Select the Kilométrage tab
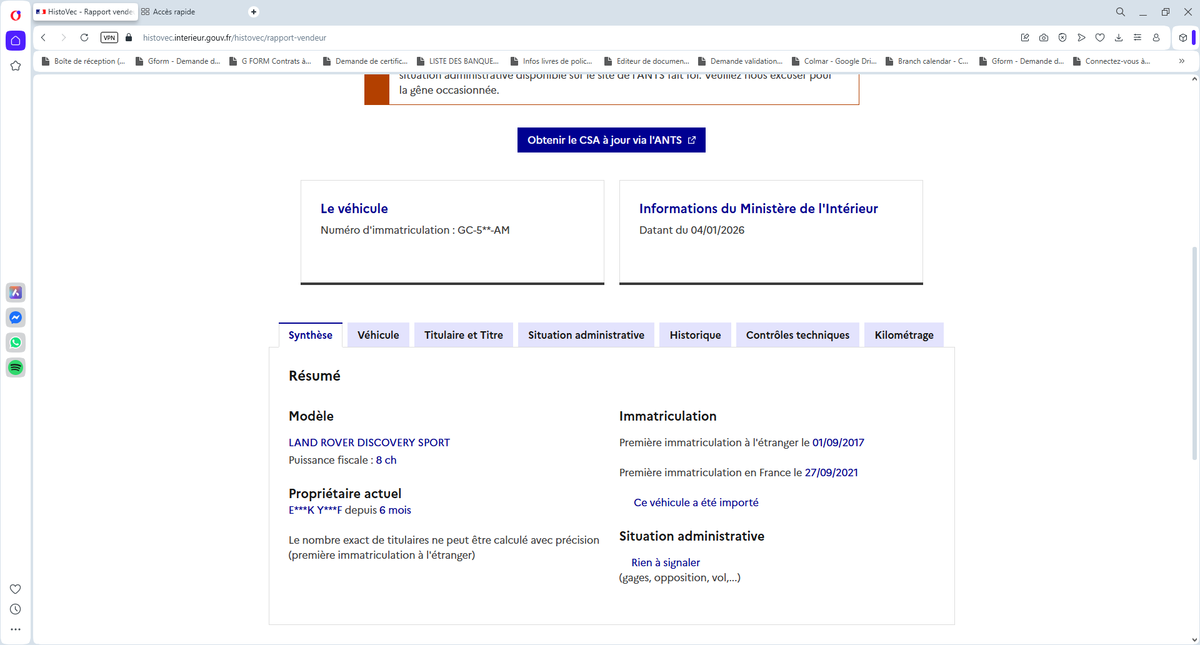1200x645 pixels. point(903,335)
